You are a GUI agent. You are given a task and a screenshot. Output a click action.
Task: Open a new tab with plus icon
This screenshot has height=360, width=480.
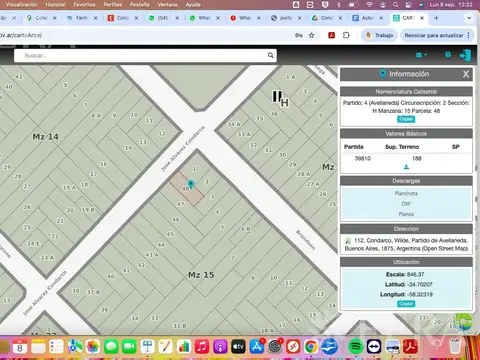(x=436, y=18)
